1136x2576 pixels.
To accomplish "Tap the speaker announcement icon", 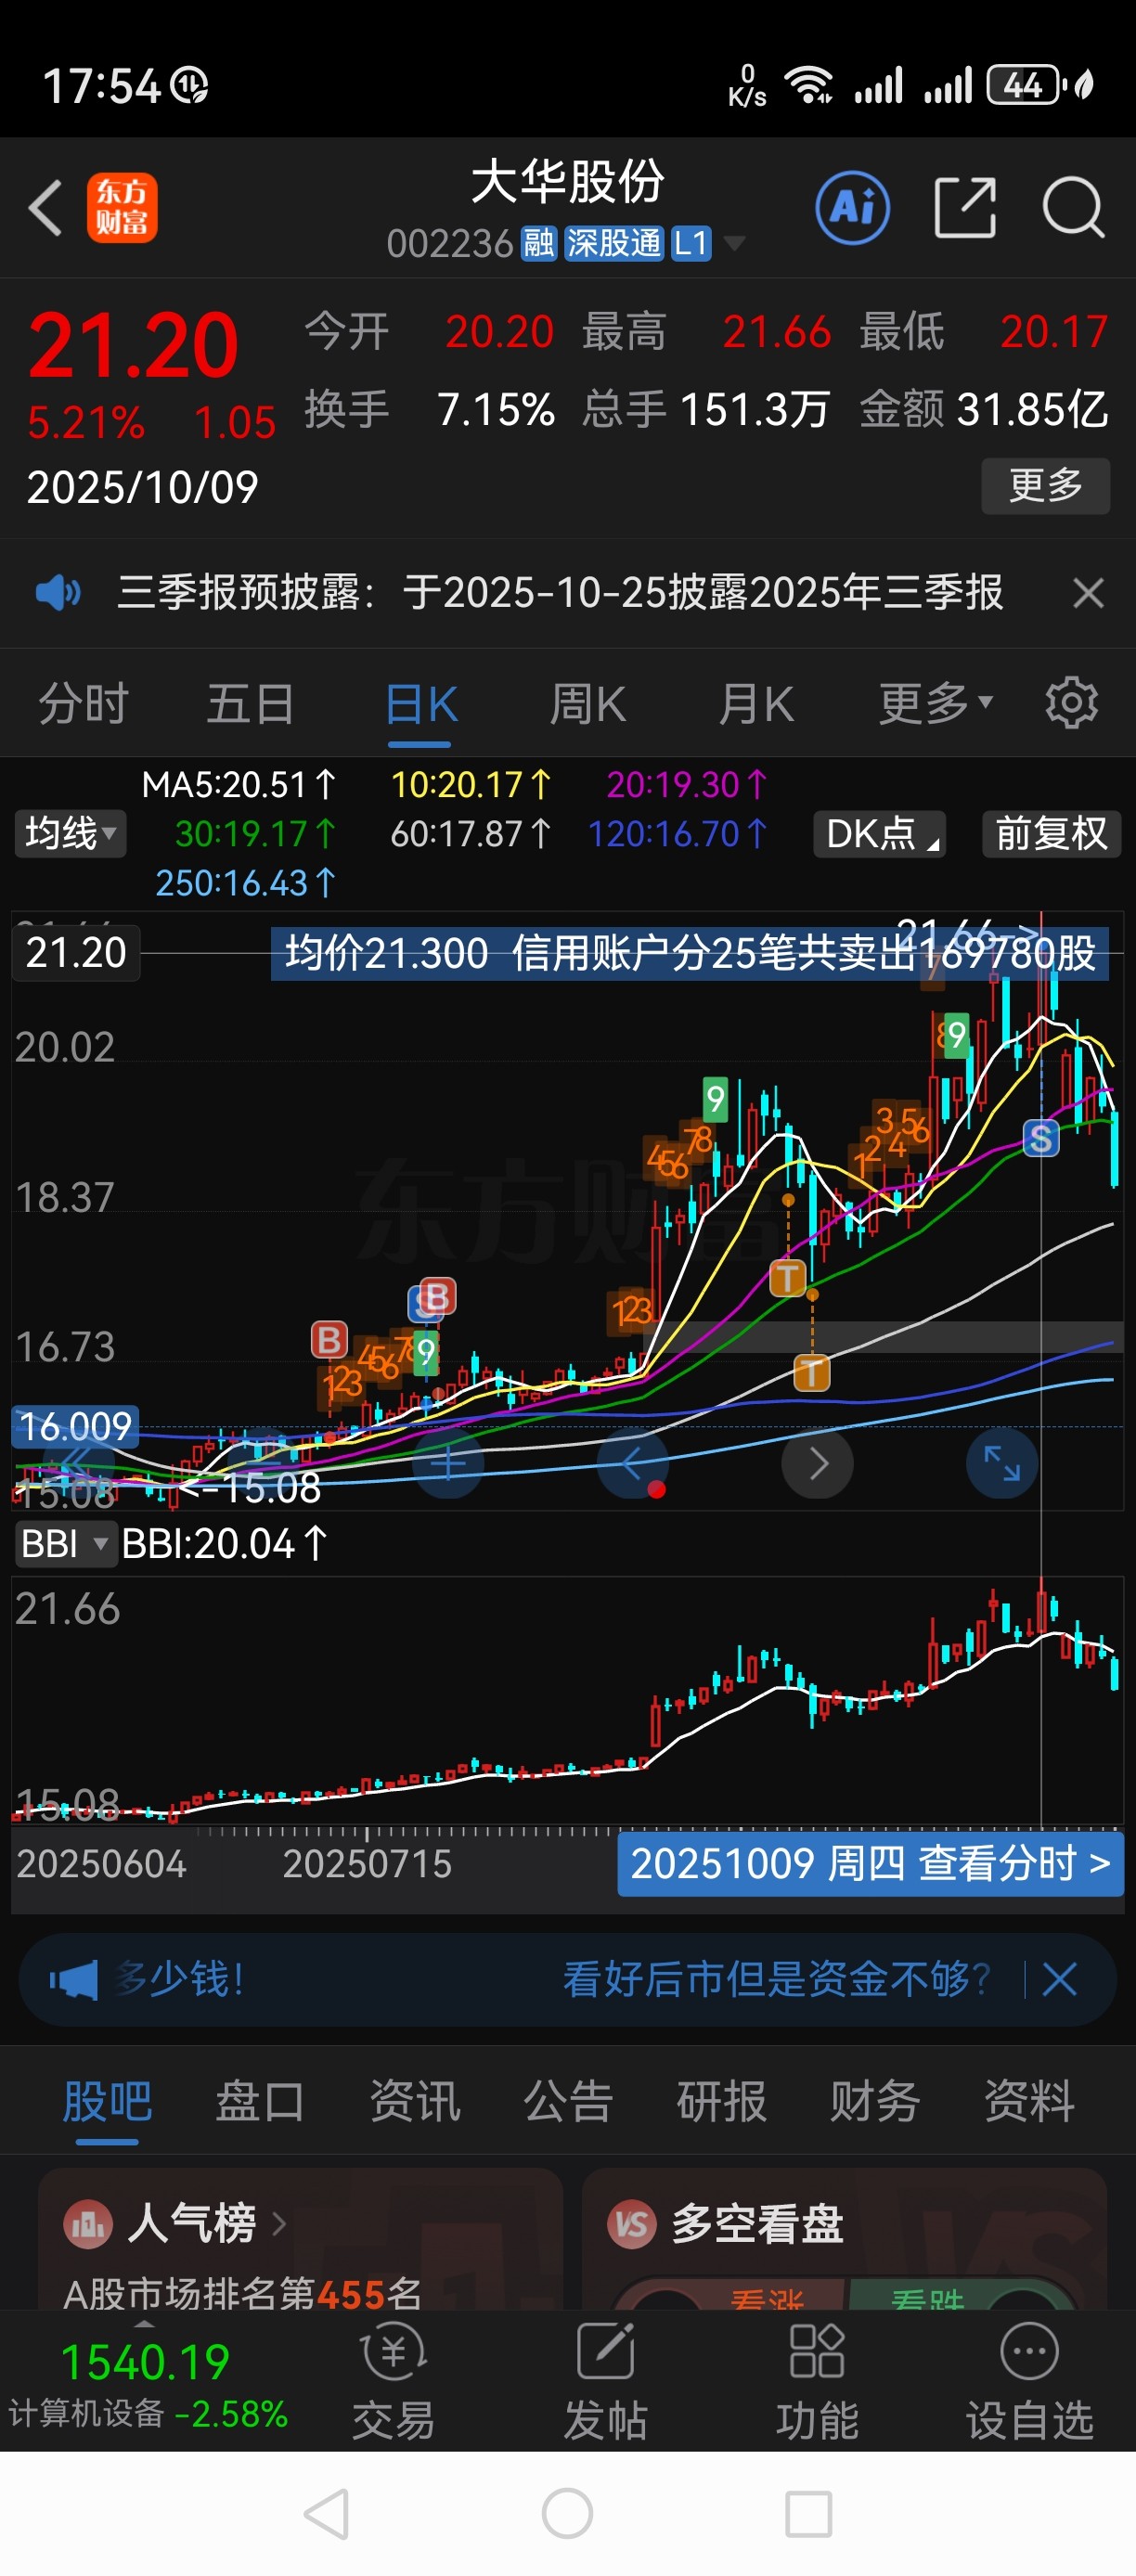I will point(58,592).
